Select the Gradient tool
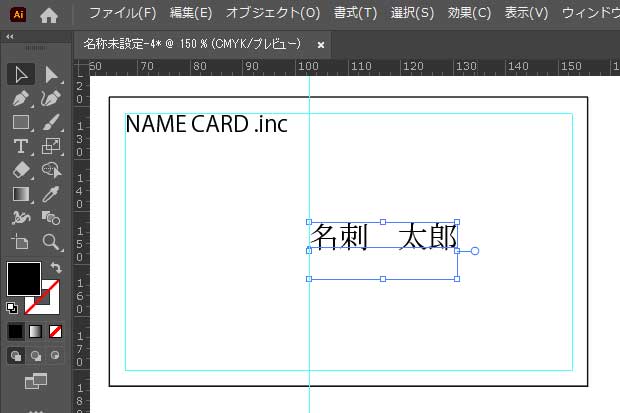The height and width of the screenshot is (413, 620). pos(21,194)
